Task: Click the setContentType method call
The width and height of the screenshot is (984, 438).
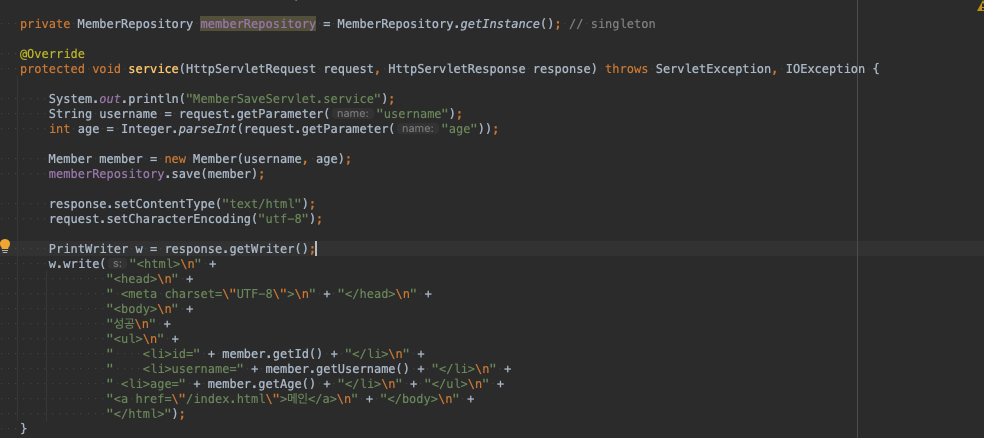Action: point(164,204)
